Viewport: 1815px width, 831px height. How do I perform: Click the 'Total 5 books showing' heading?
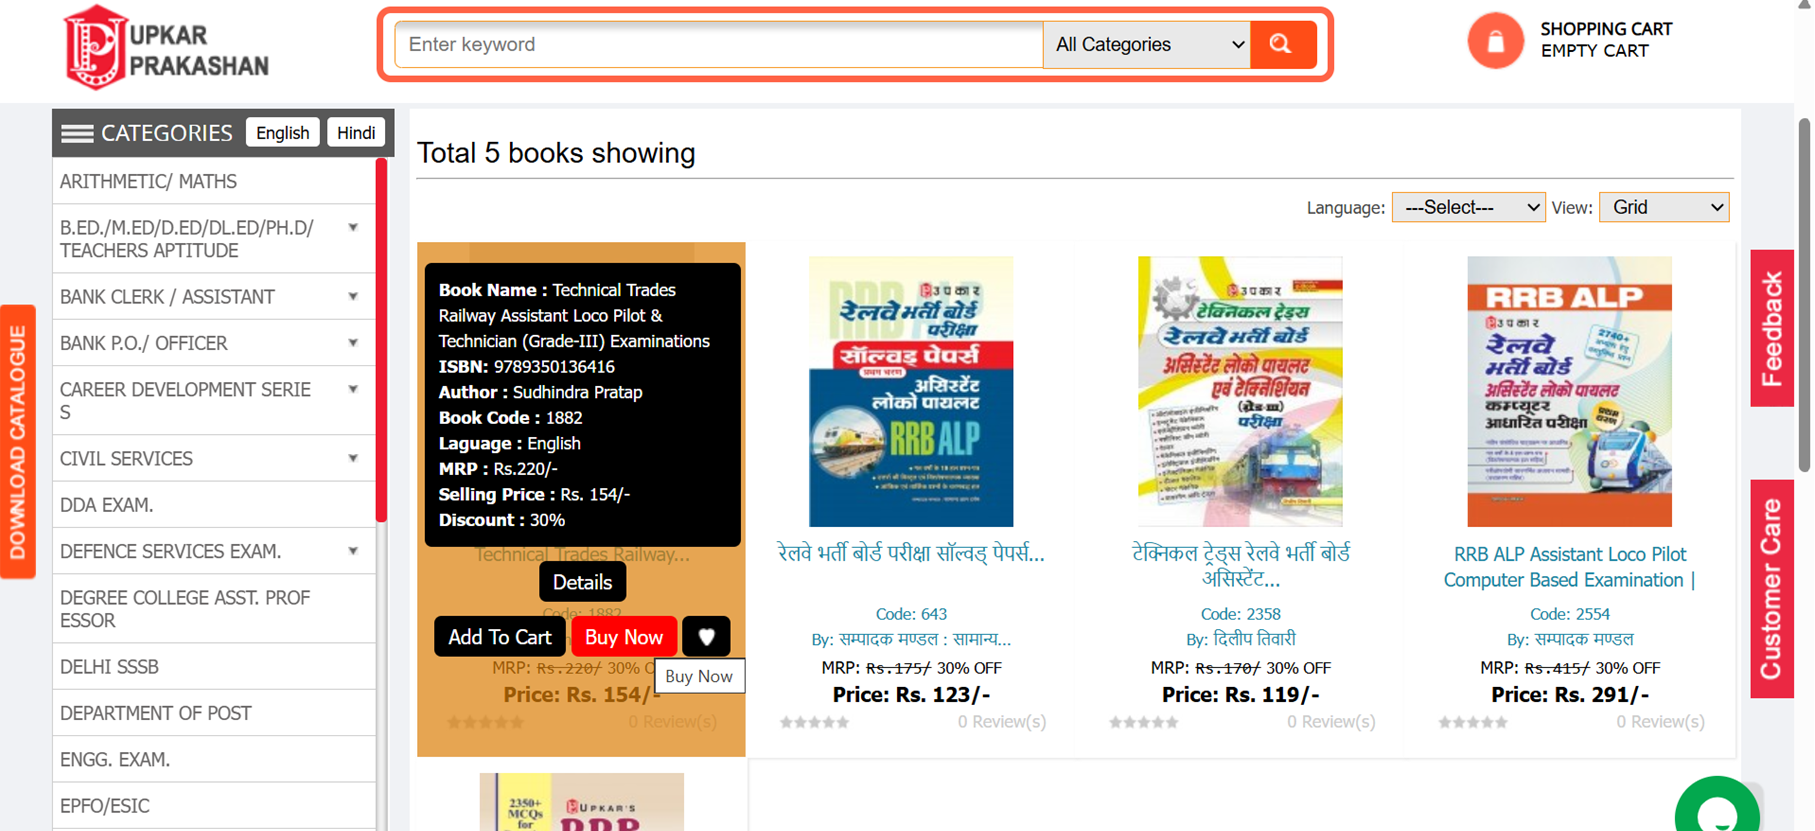(x=556, y=153)
